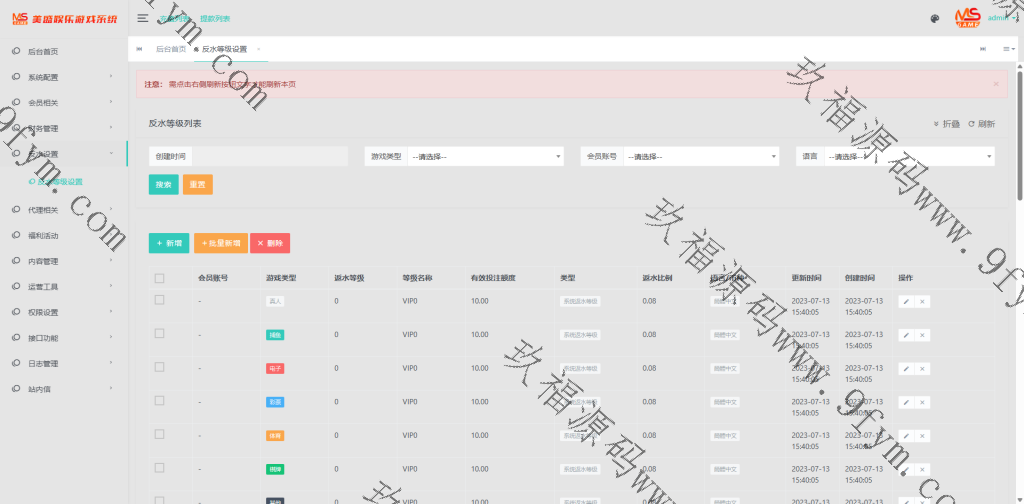Click the edit pencil in the 电子 row
Screen dimensions: 1024x504
[906, 369]
